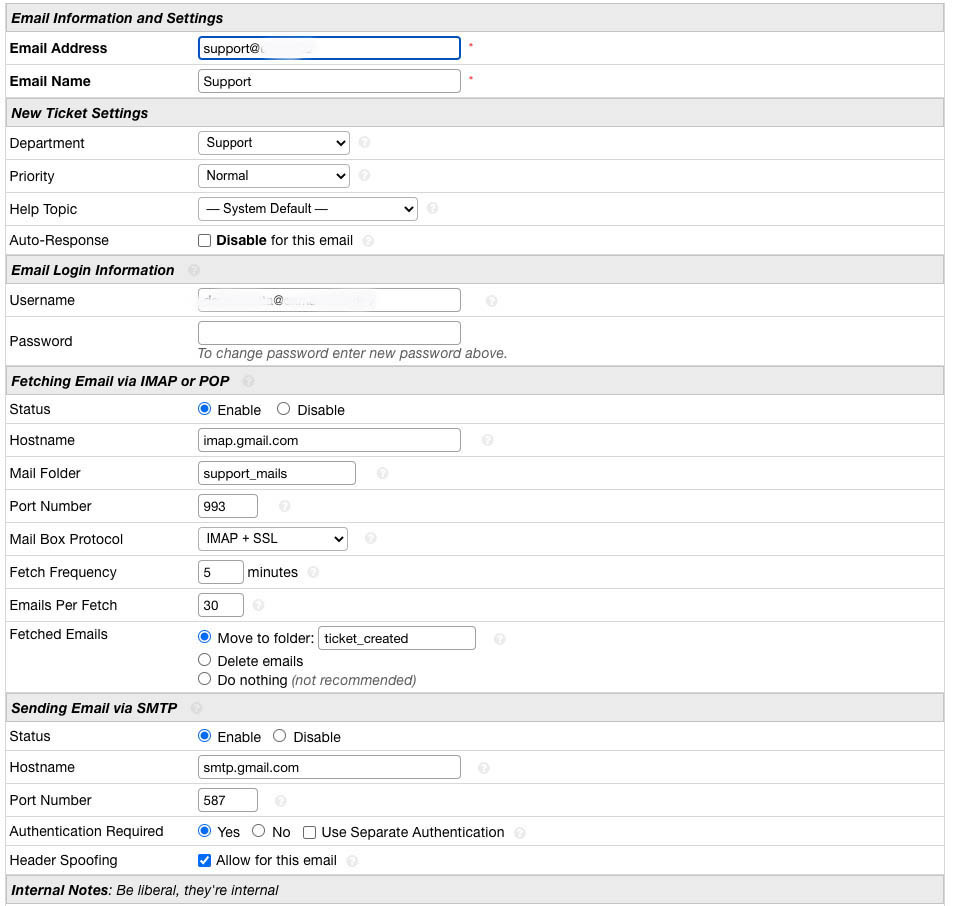Select No for Authentication Required
Screen dimensions: 953x906
coord(258,831)
